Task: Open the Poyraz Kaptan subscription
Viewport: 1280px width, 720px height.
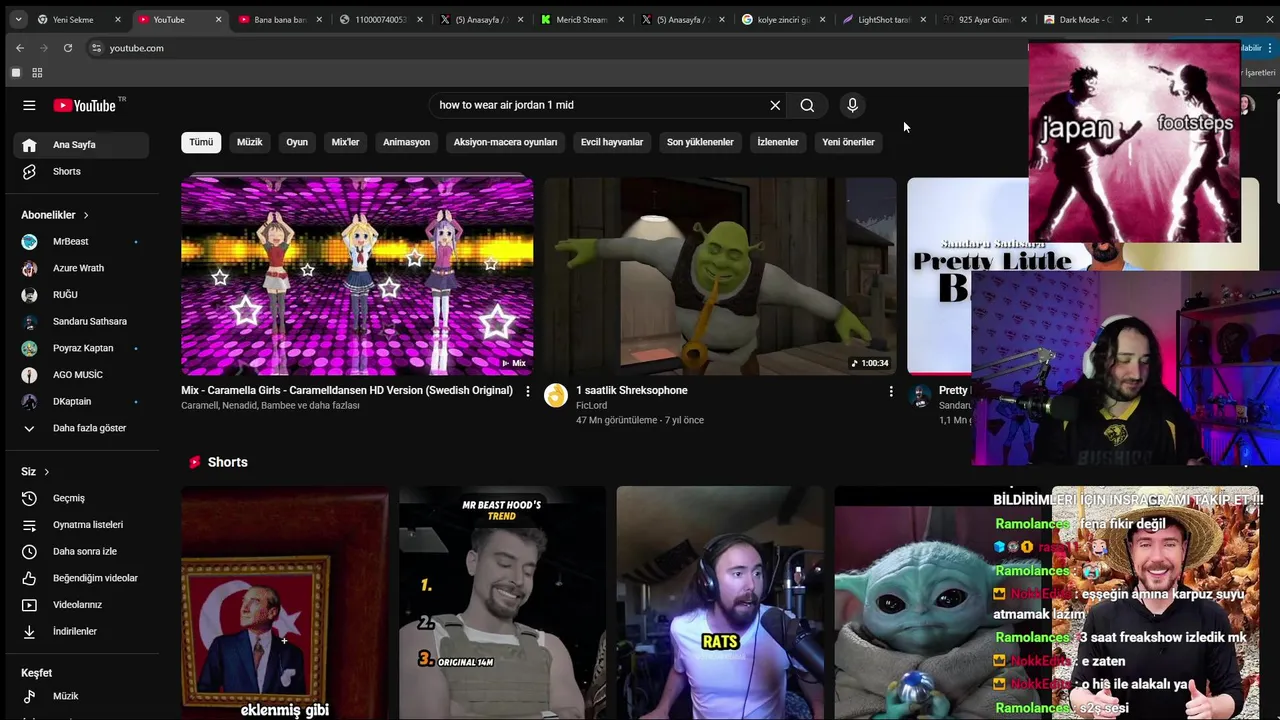Action: pos(81,348)
